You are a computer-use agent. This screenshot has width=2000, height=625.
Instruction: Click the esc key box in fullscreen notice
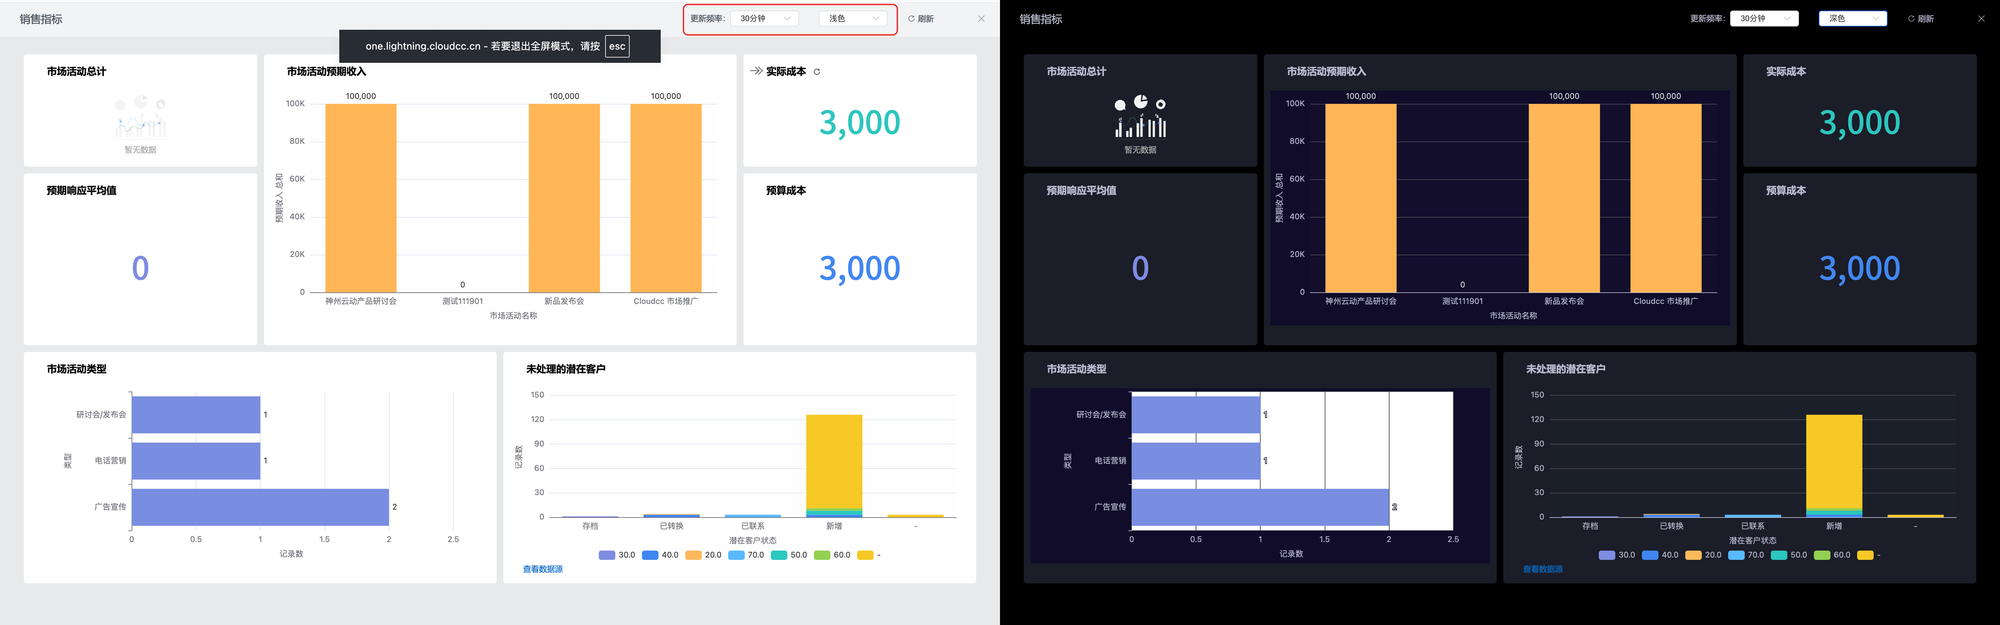coord(617,46)
